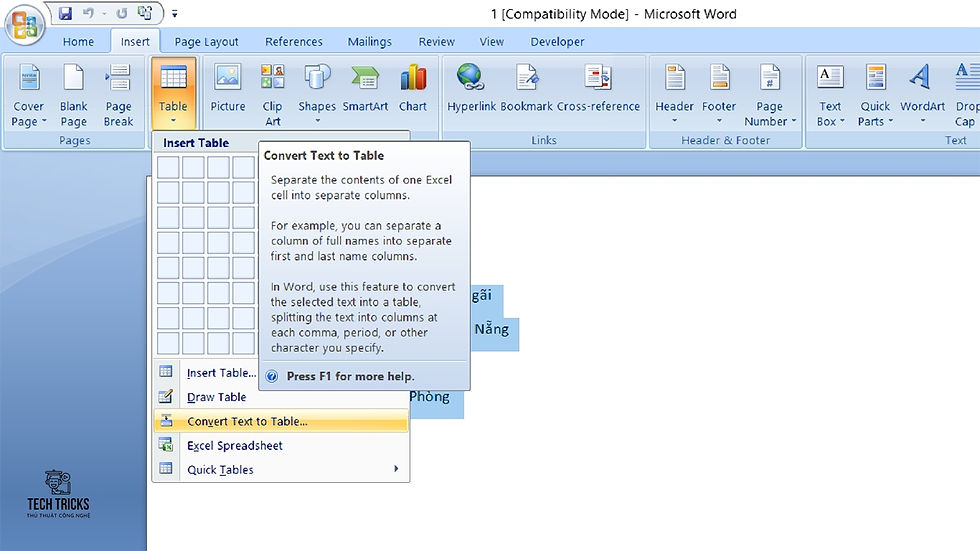
Task: Open the Text Box gallery
Action: click(x=830, y=96)
